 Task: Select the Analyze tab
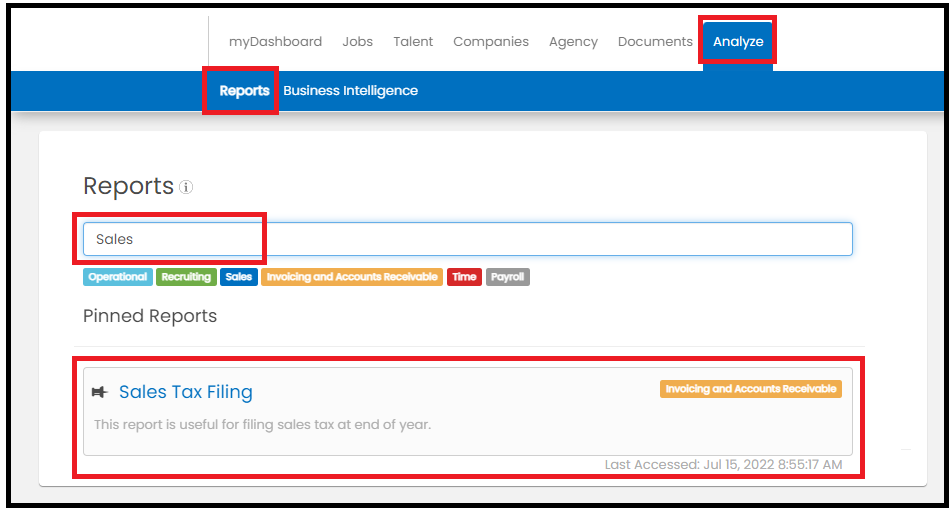click(738, 42)
